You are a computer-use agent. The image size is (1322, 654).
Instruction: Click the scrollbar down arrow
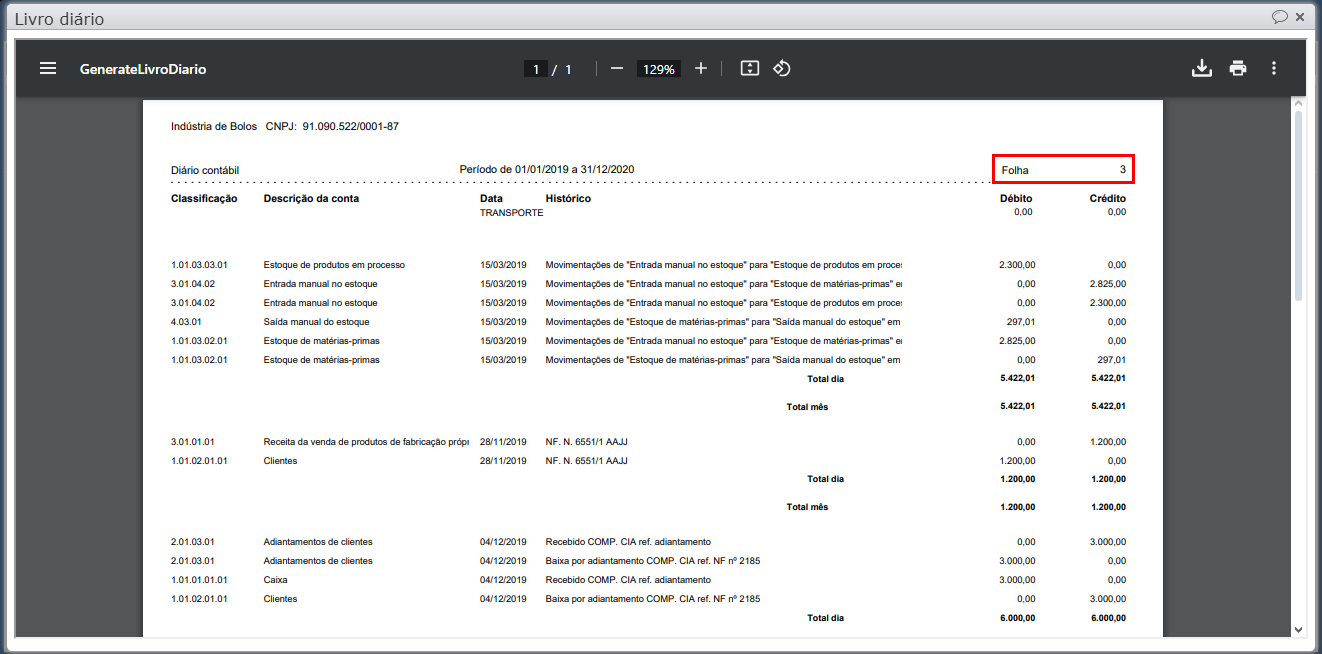1298,630
